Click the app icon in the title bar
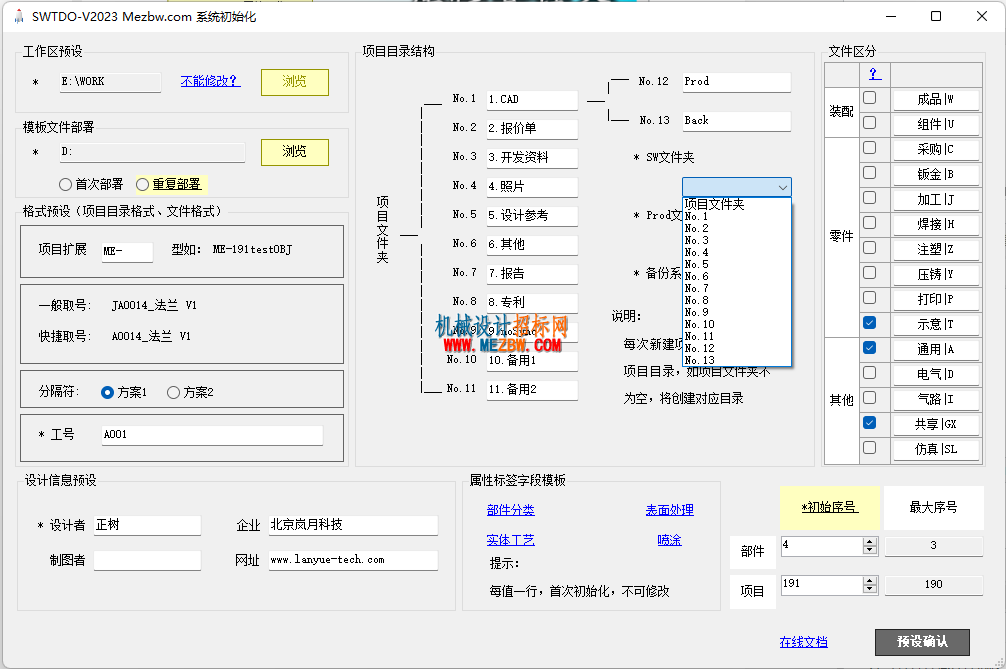 click(x=19, y=17)
